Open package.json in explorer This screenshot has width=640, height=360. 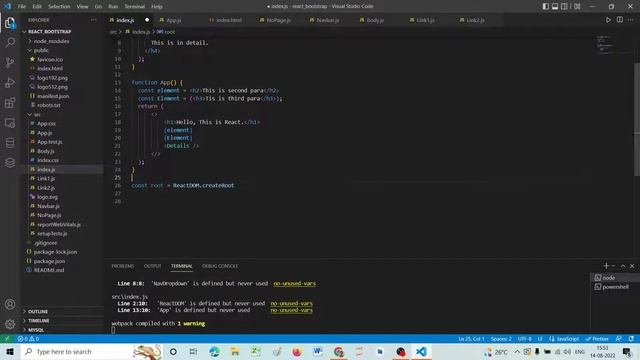point(49,261)
